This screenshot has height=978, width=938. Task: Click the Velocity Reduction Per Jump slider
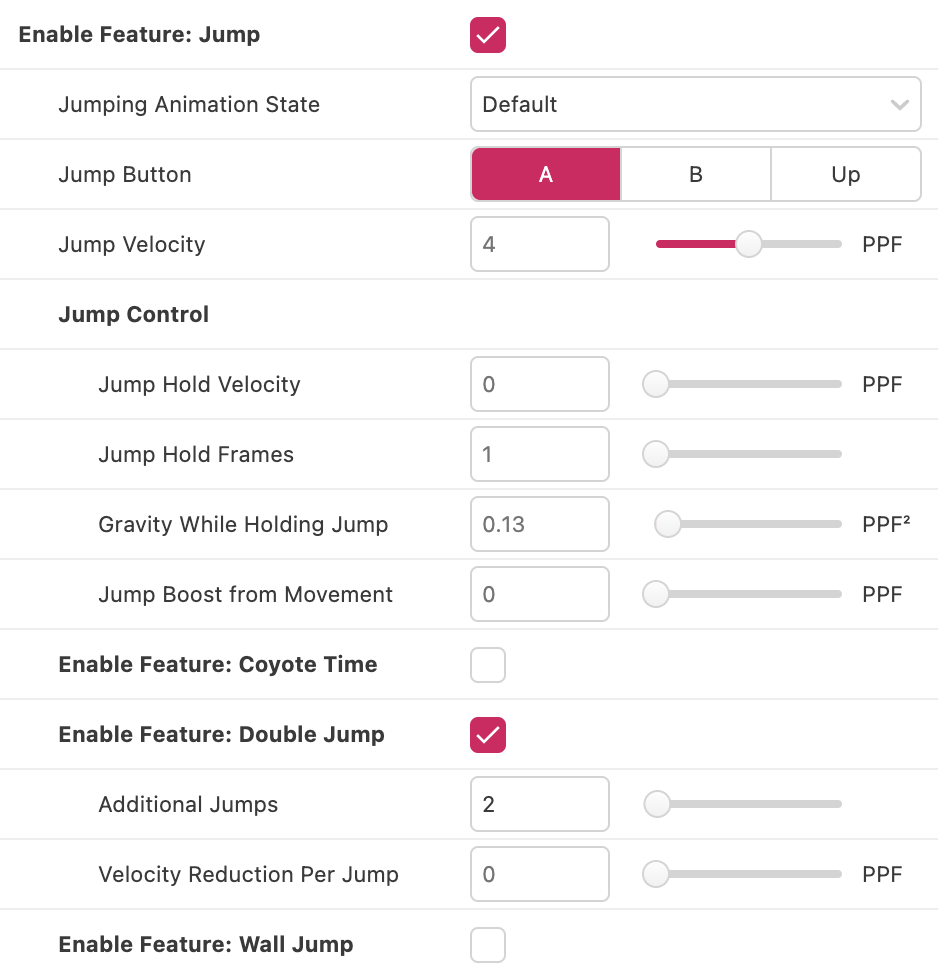748,875
